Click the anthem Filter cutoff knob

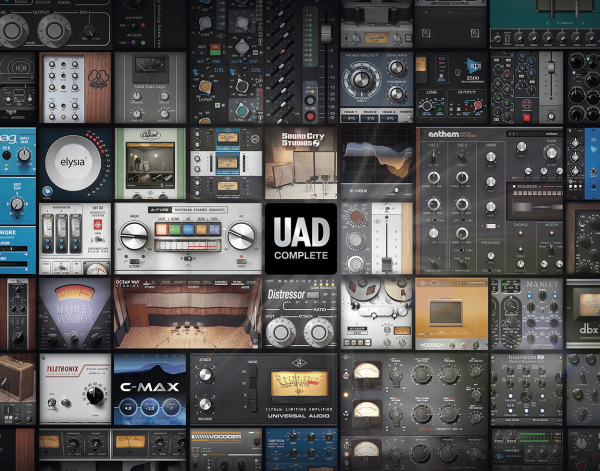551,153
